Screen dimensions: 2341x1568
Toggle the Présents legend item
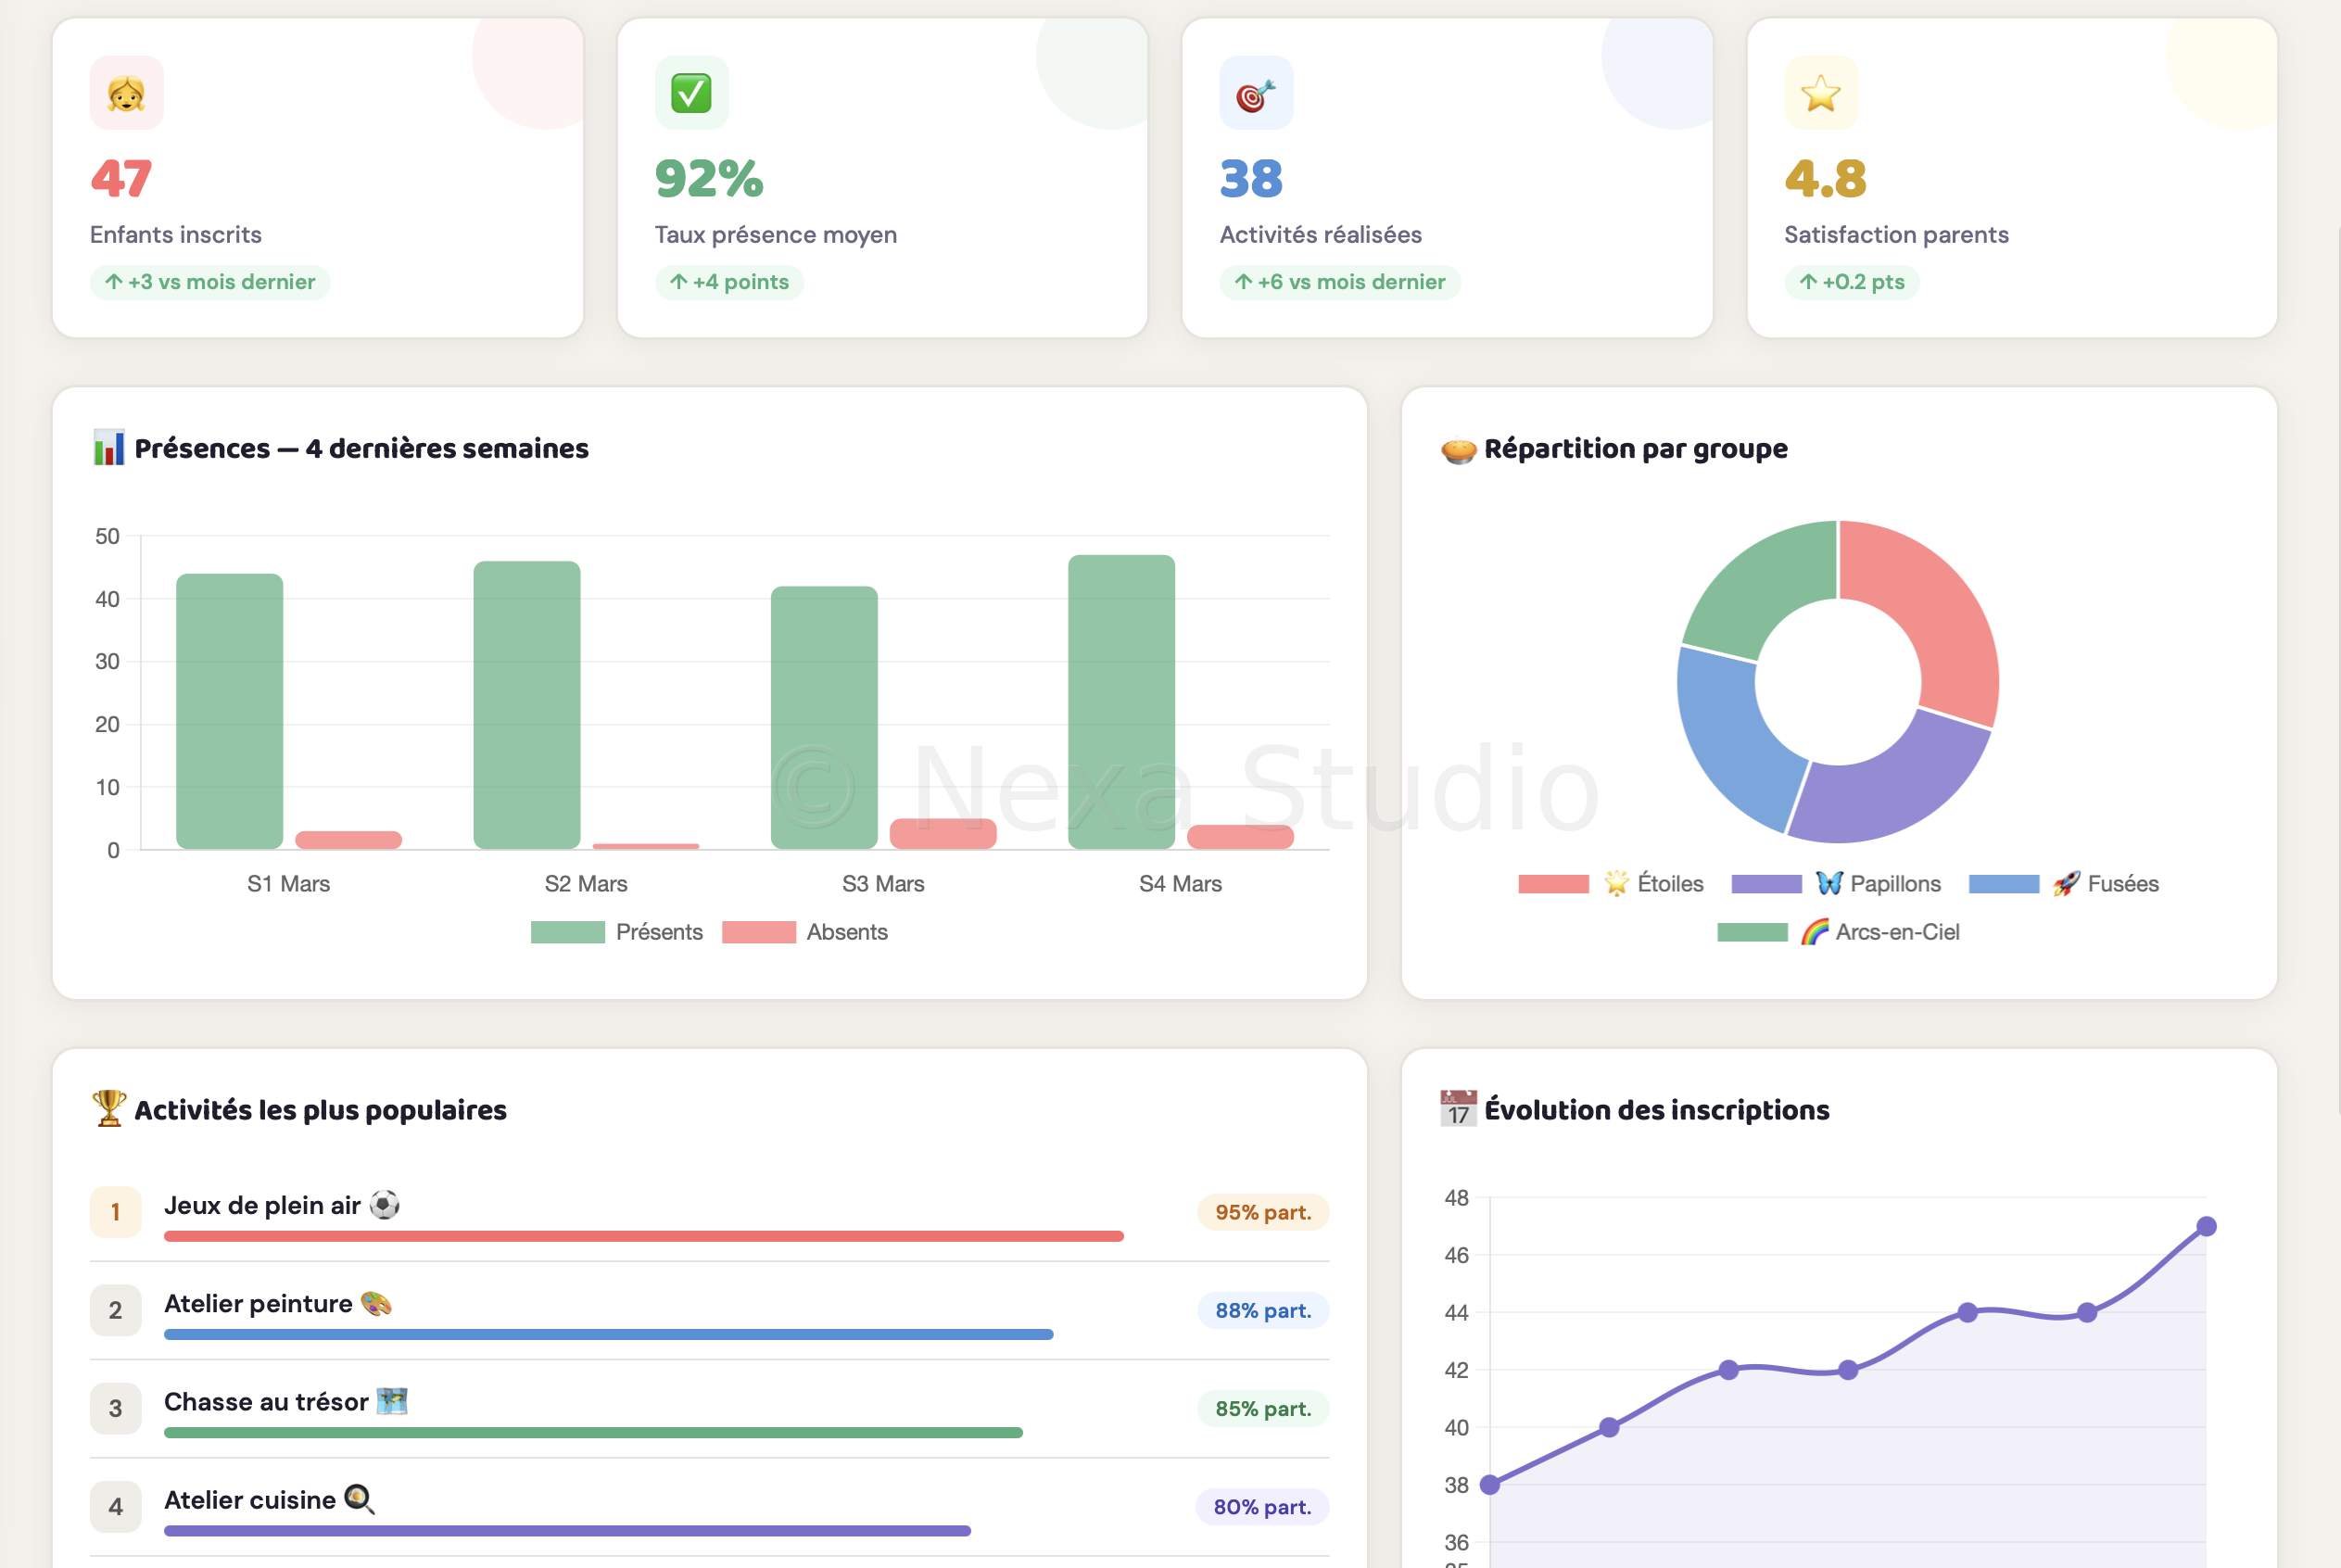coord(617,932)
